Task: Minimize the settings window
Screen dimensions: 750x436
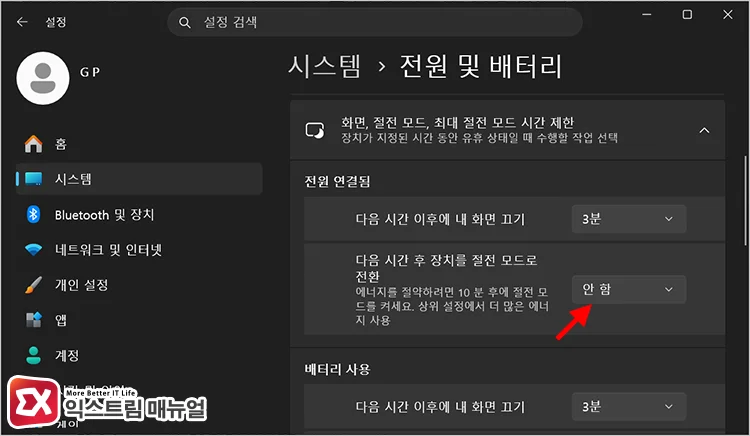Action: click(x=647, y=15)
